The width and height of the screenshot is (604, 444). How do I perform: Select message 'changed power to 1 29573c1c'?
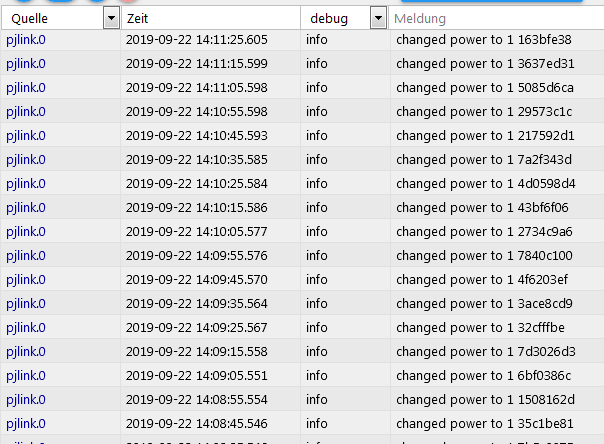tap(484, 112)
